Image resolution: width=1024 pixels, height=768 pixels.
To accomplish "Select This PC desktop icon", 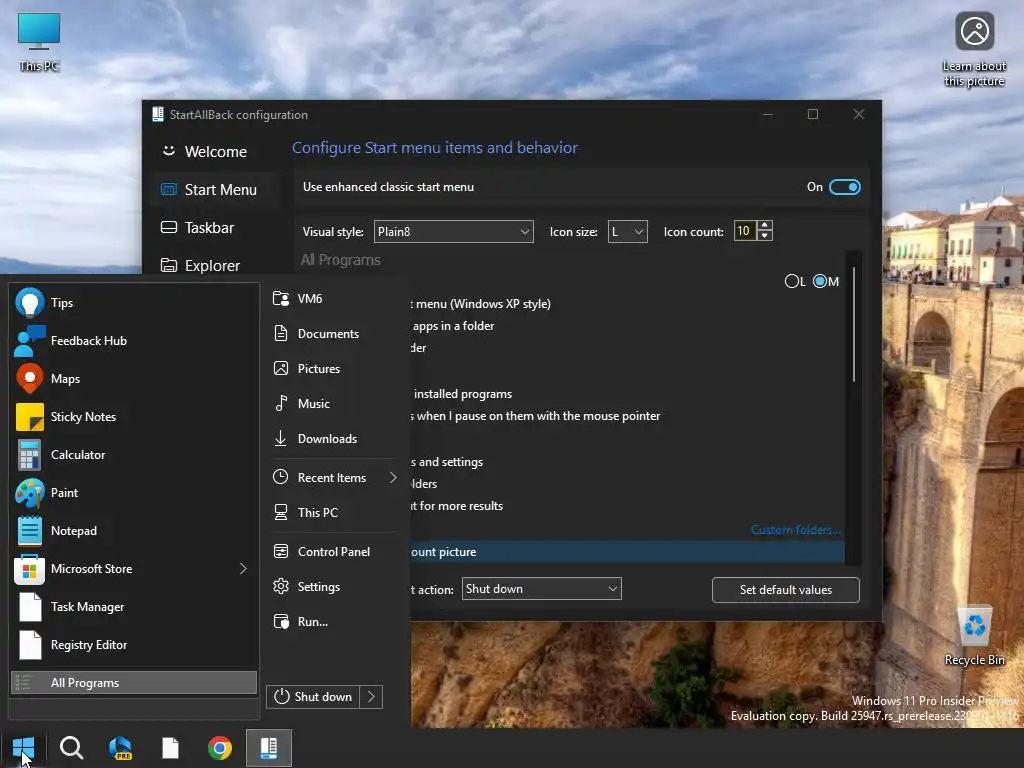I will tap(39, 41).
